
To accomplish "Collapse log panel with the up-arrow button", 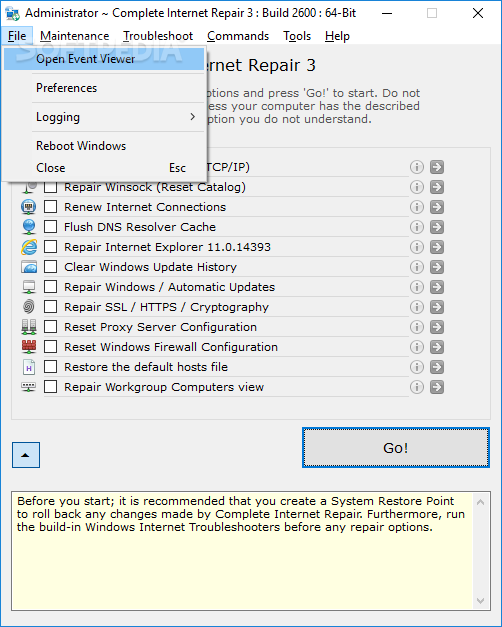I will (26, 455).
